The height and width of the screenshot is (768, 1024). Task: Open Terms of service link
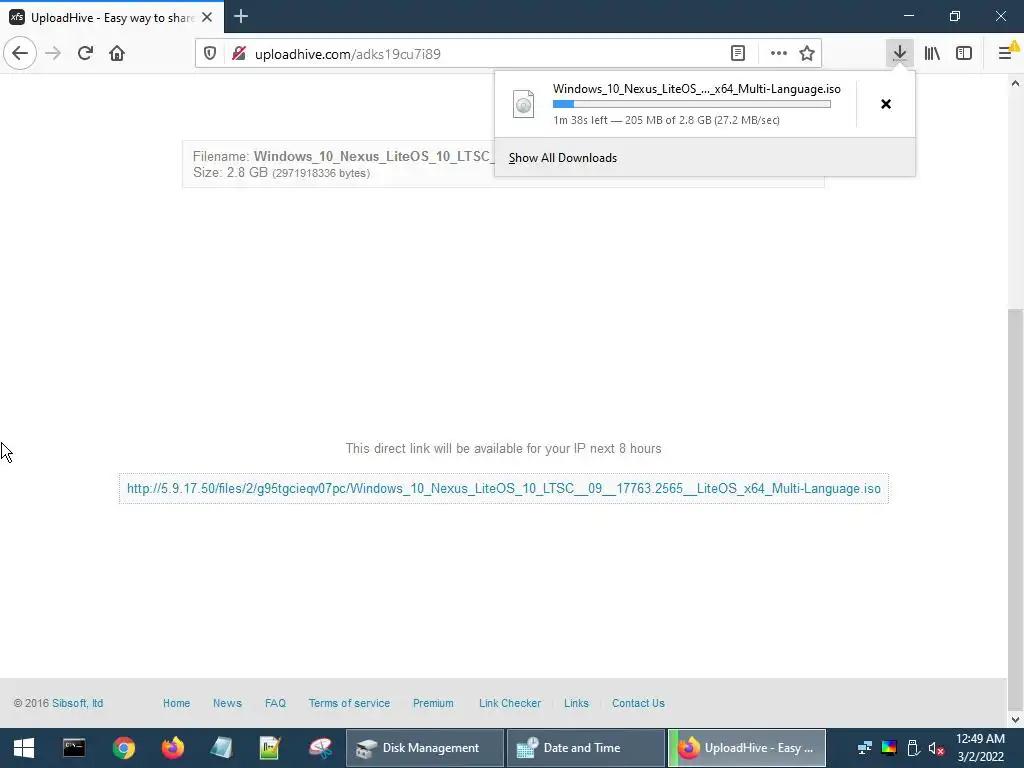(349, 703)
